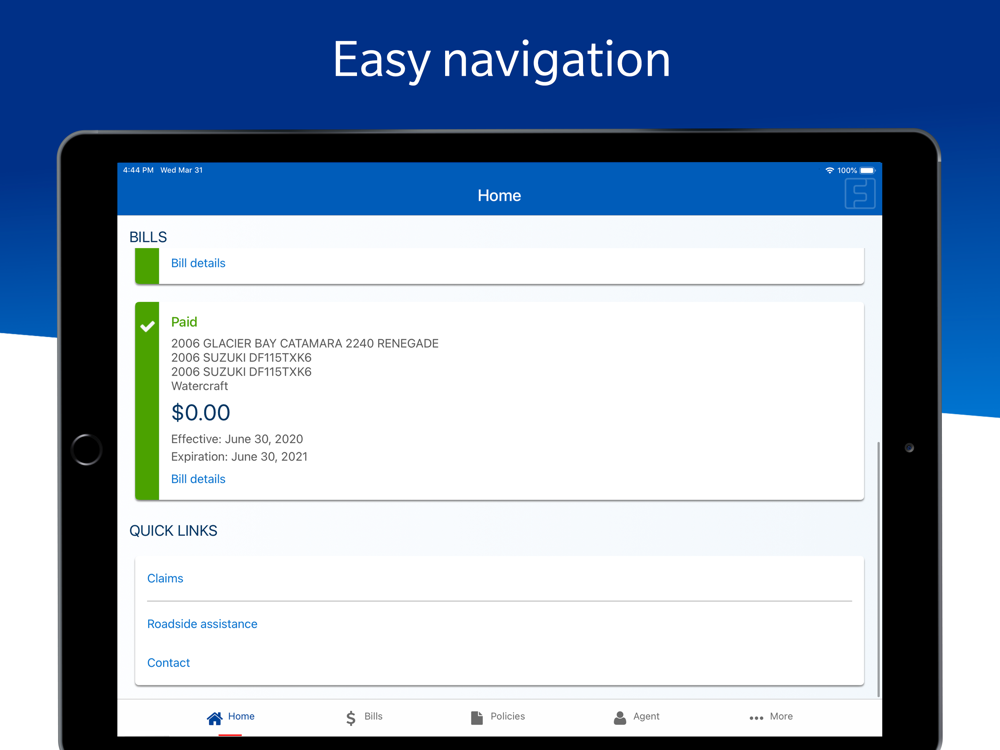The width and height of the screenshot is (1000, 750).
Task: Click the 100% battery percentage
Action: click(848, 170)
